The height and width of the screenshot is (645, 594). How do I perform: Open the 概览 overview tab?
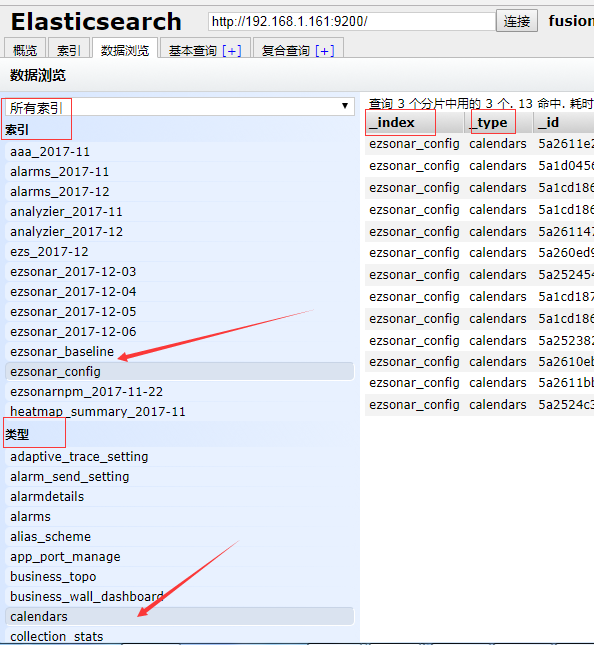coord(25,49)
